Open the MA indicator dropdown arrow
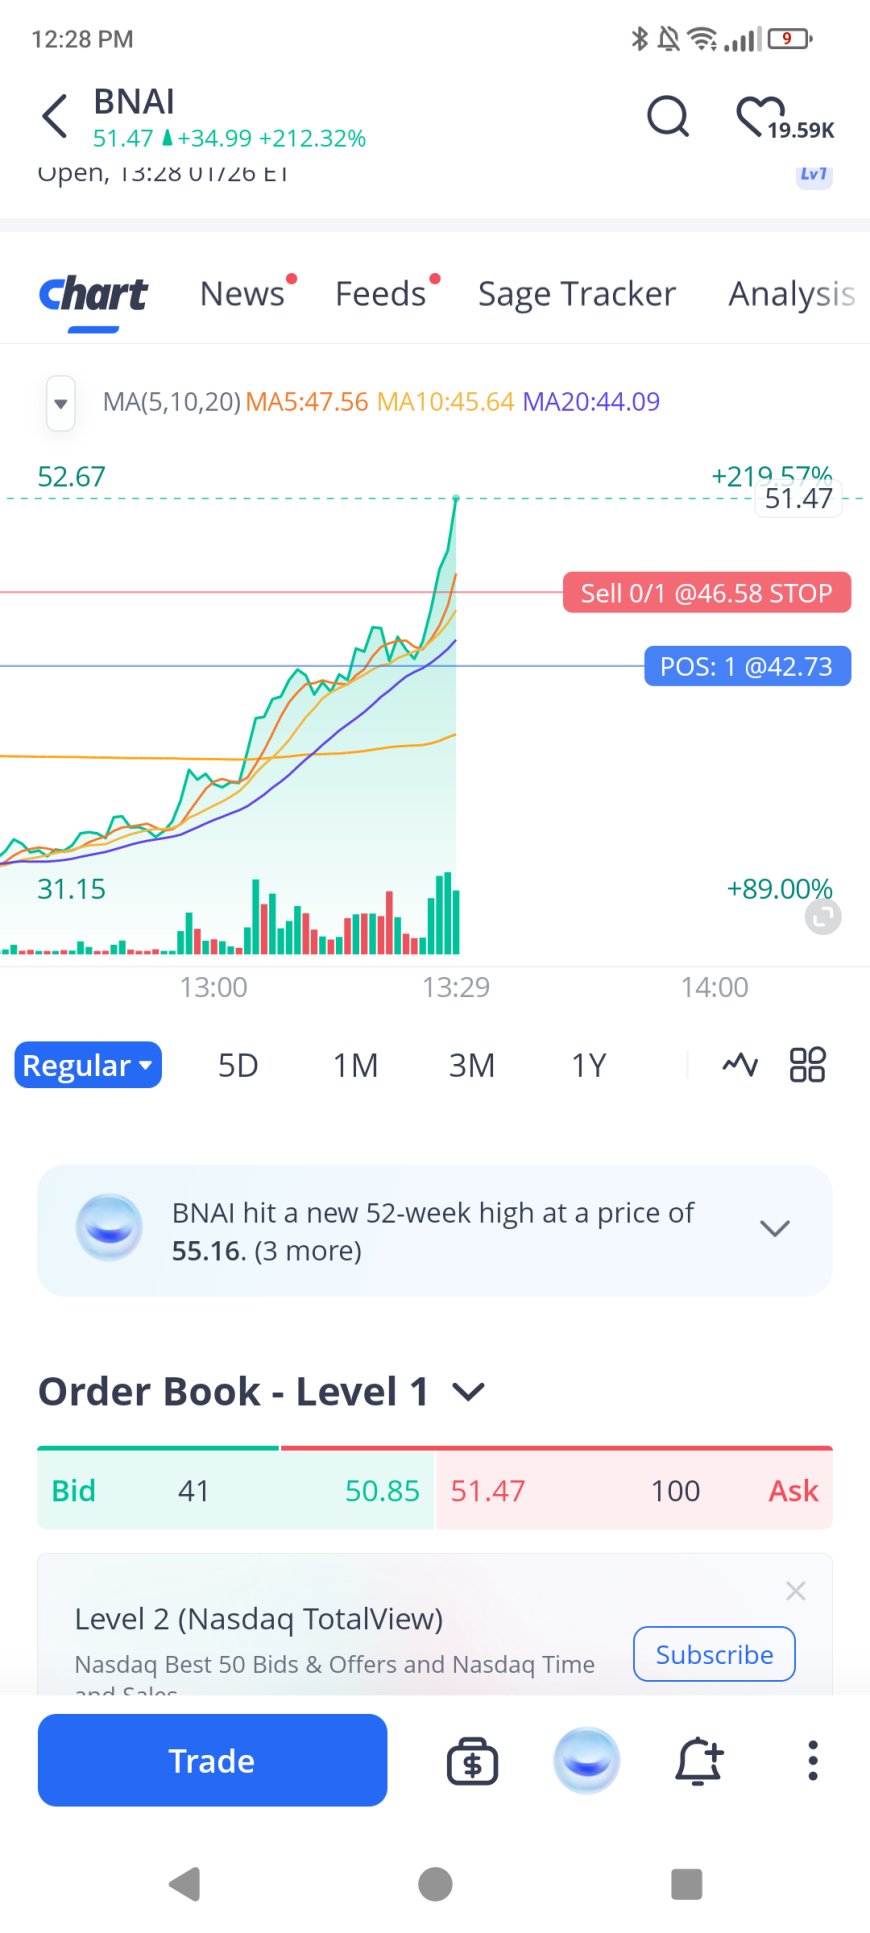Screen dimensions: 870x1933 (61, 403)
